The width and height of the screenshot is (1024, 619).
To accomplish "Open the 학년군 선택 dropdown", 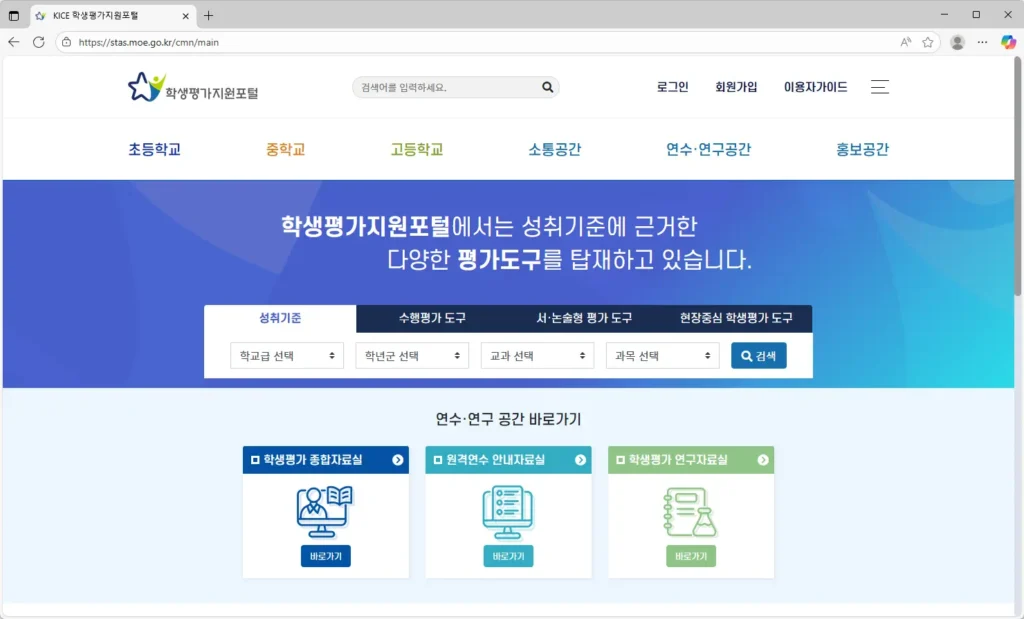I will coord(412,355).
